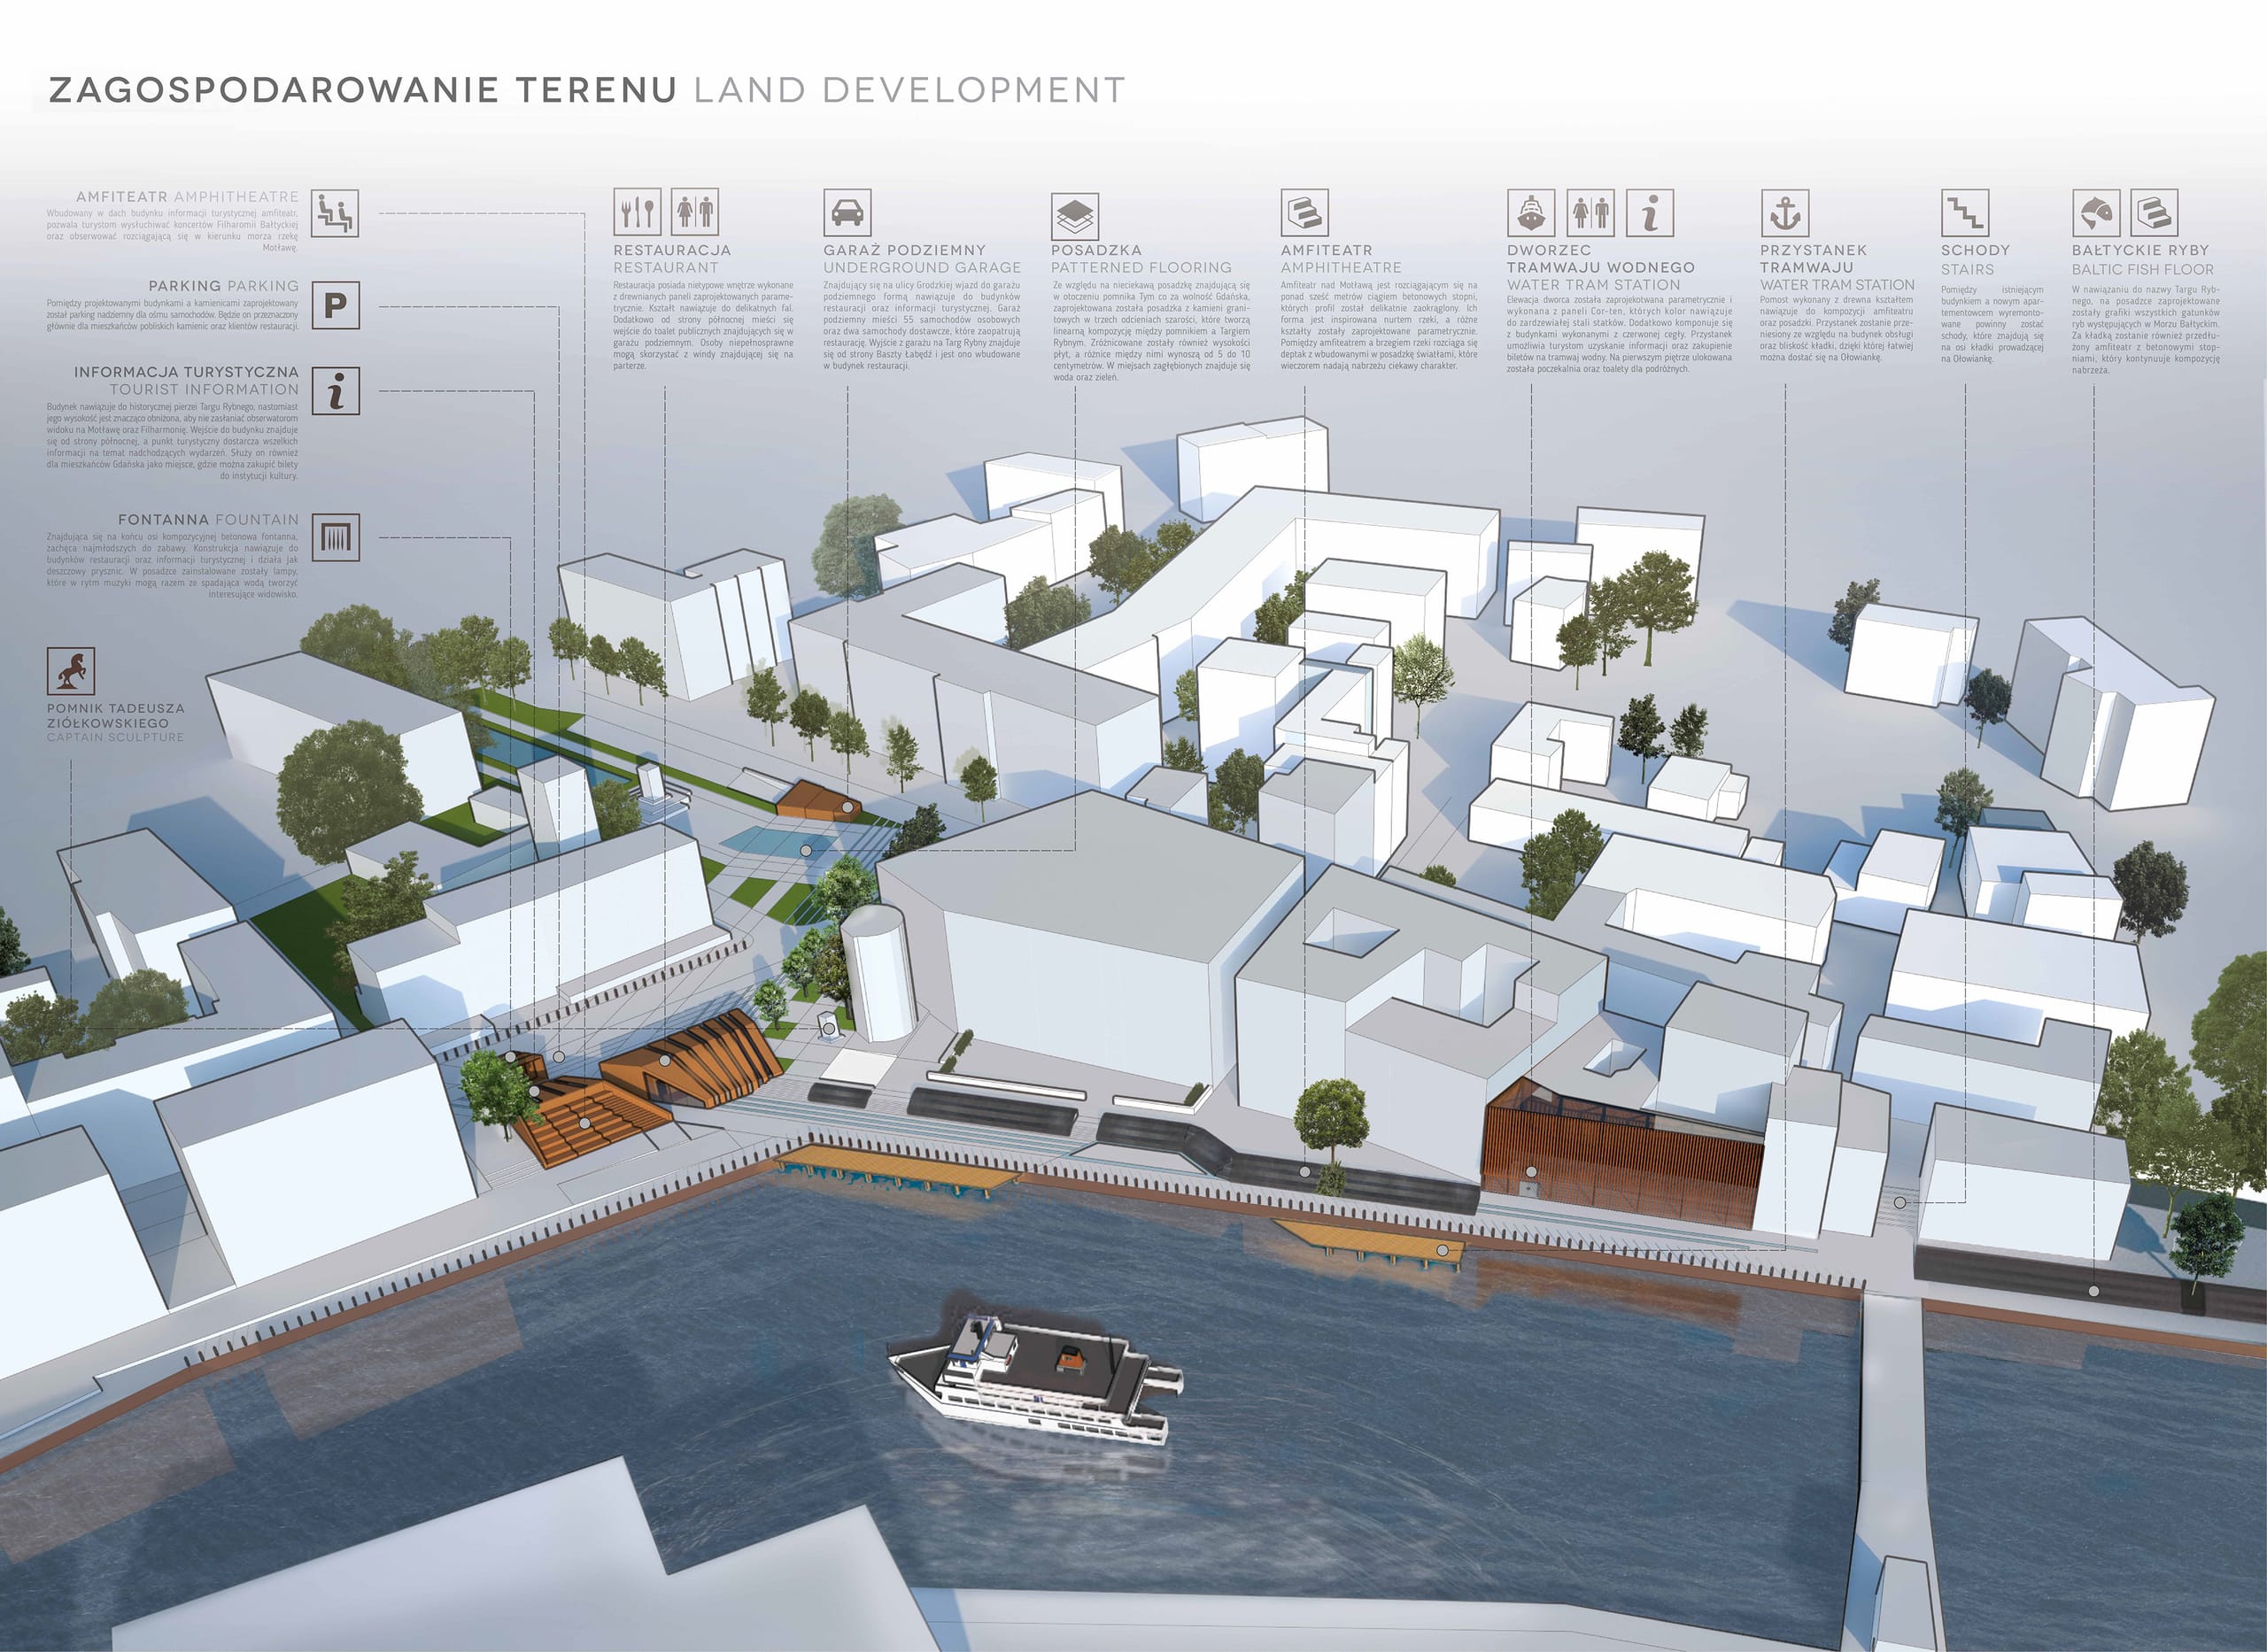Select the CAPTAIN SCULPTURE caption

pos(116,738)
